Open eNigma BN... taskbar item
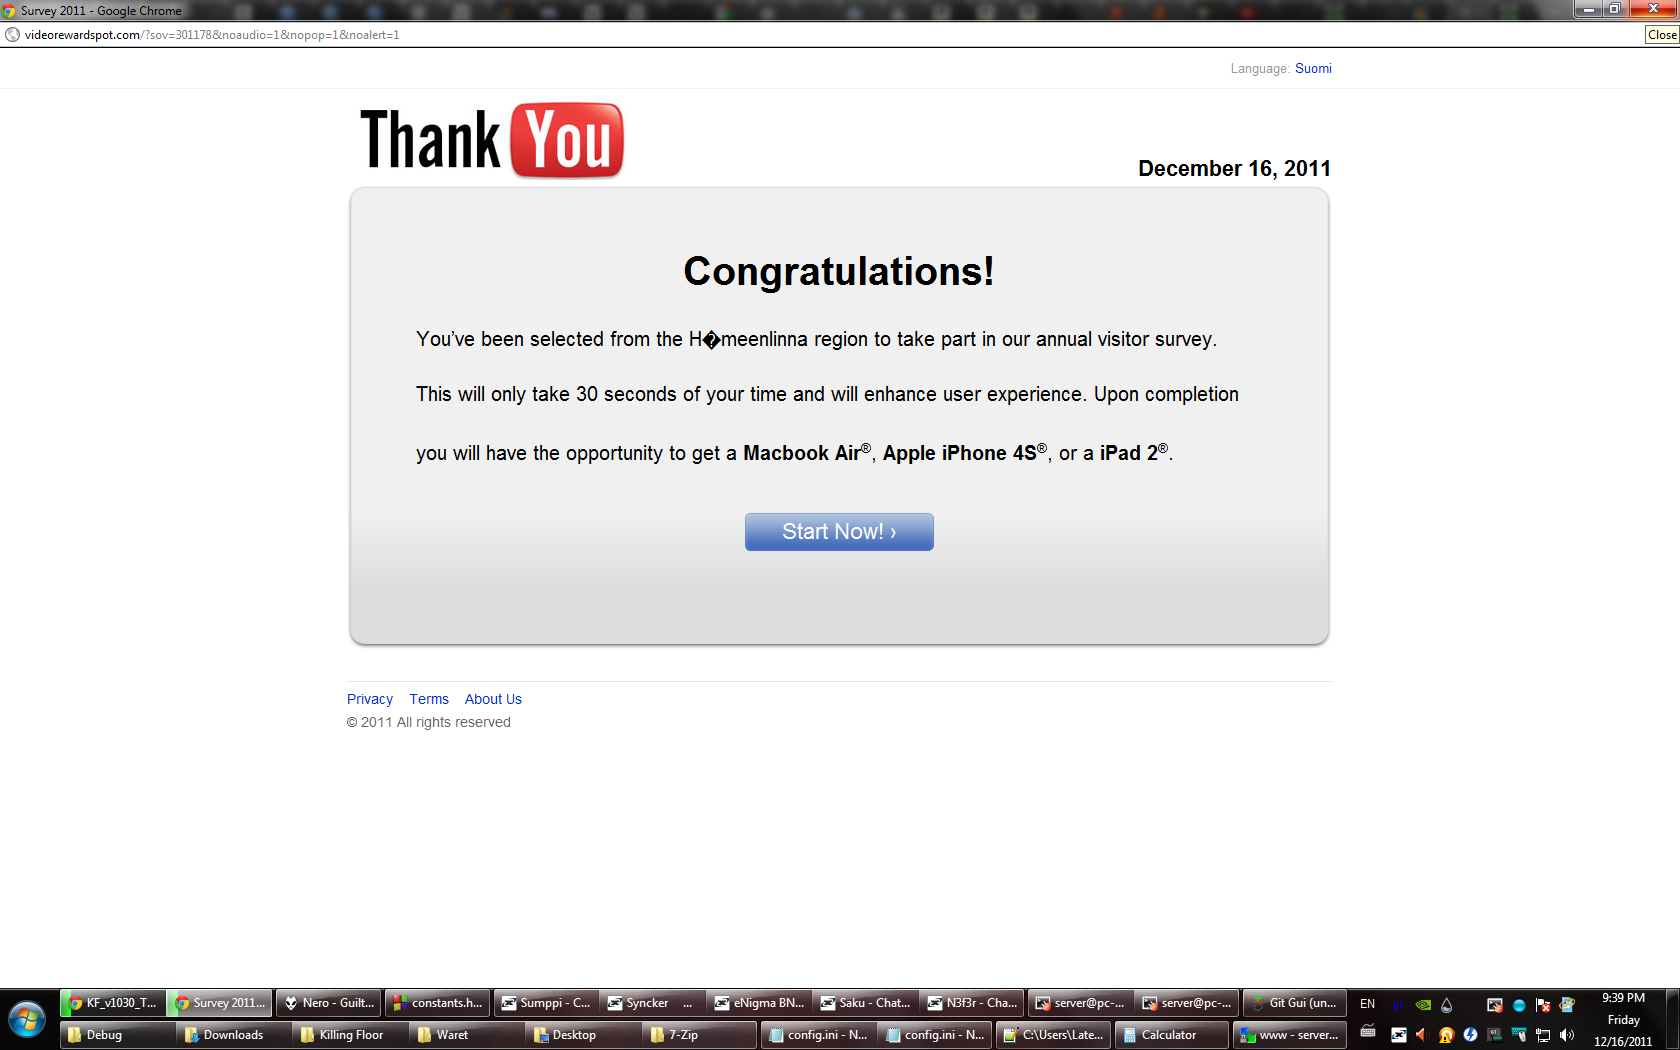This screenshot has height=1050, width=1680. coord(759,1003)
